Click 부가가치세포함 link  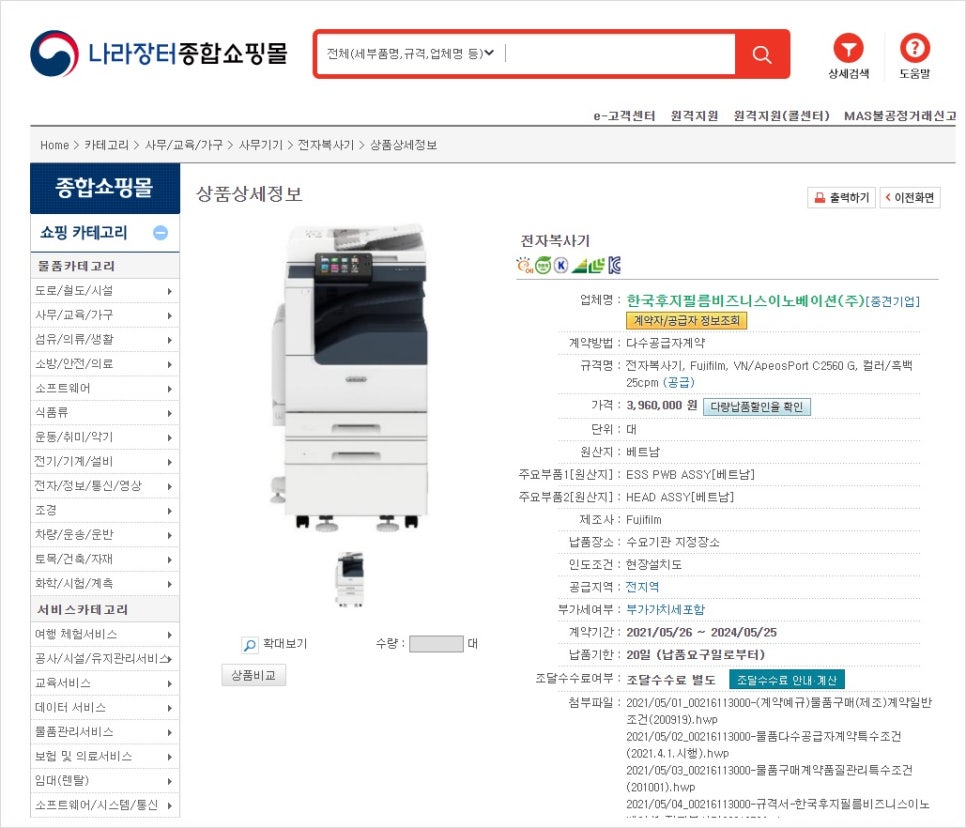coord(665,609)
